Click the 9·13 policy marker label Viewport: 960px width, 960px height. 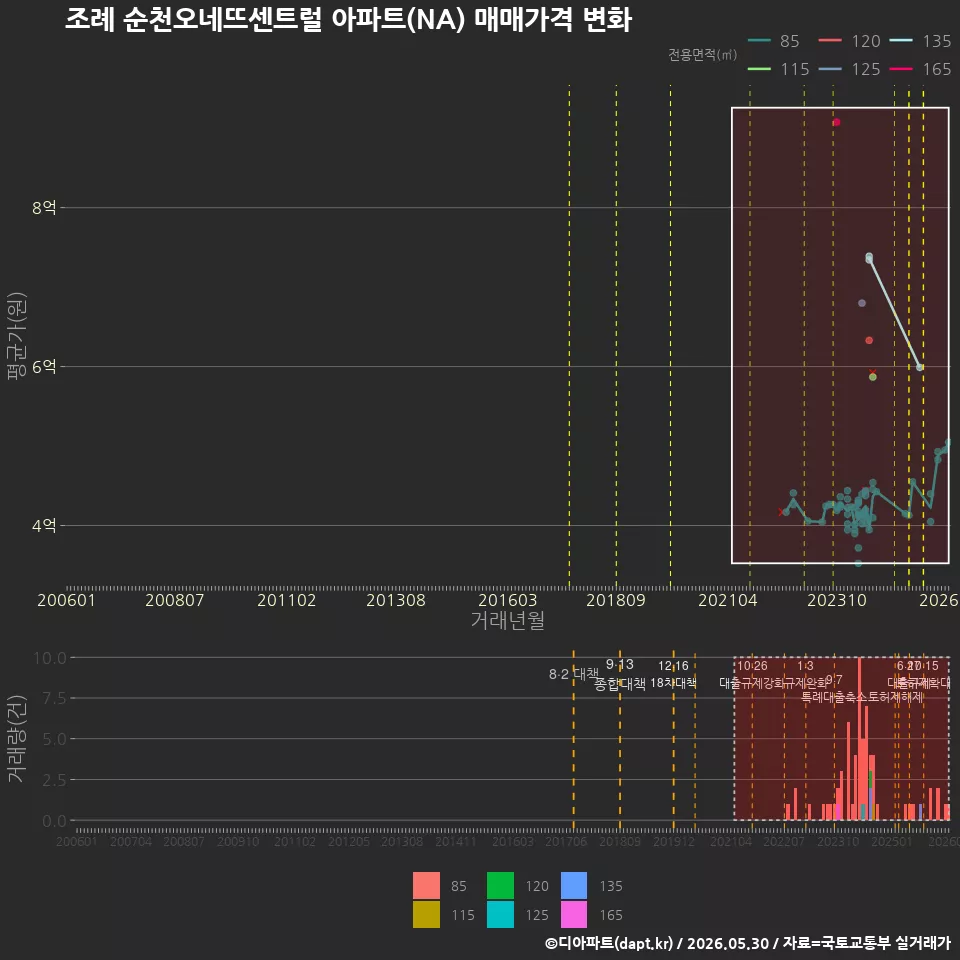tap(620, 664)
